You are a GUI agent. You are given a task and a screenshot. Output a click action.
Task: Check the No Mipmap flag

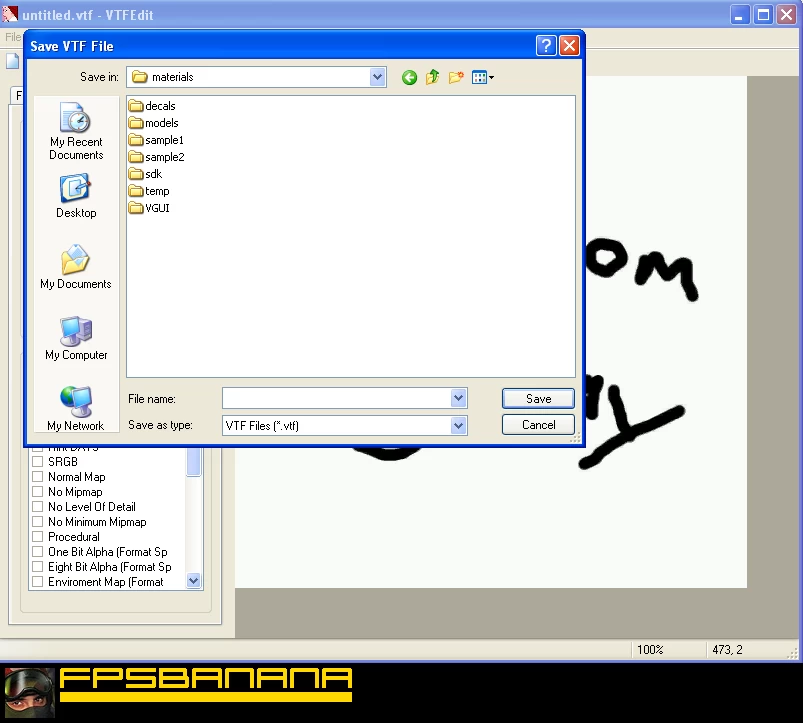click(x=38, y=492)
